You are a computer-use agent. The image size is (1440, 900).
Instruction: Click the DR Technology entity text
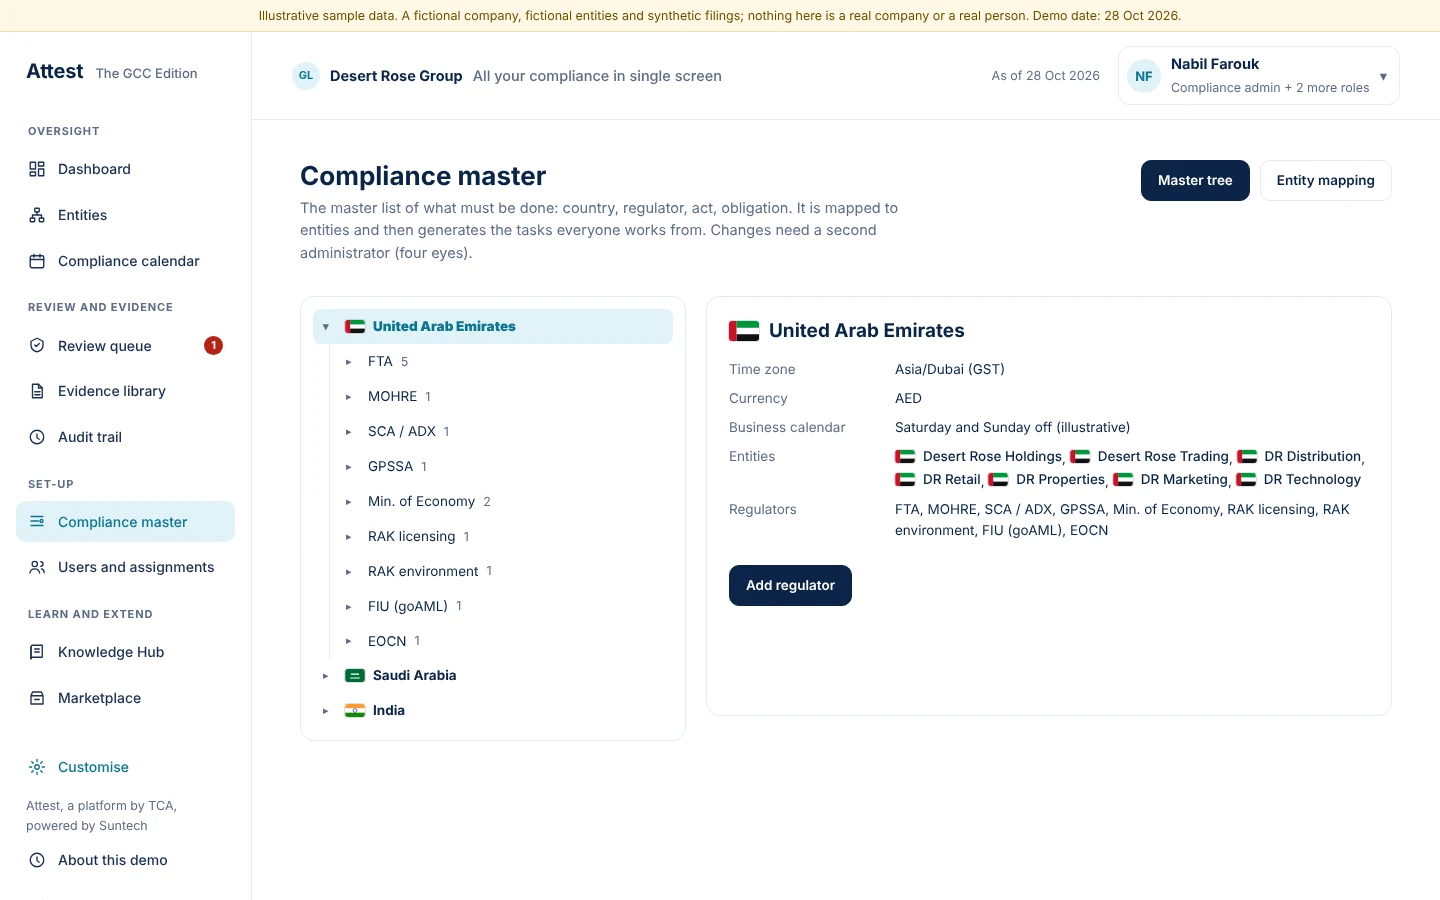(x=1312, y=479)
